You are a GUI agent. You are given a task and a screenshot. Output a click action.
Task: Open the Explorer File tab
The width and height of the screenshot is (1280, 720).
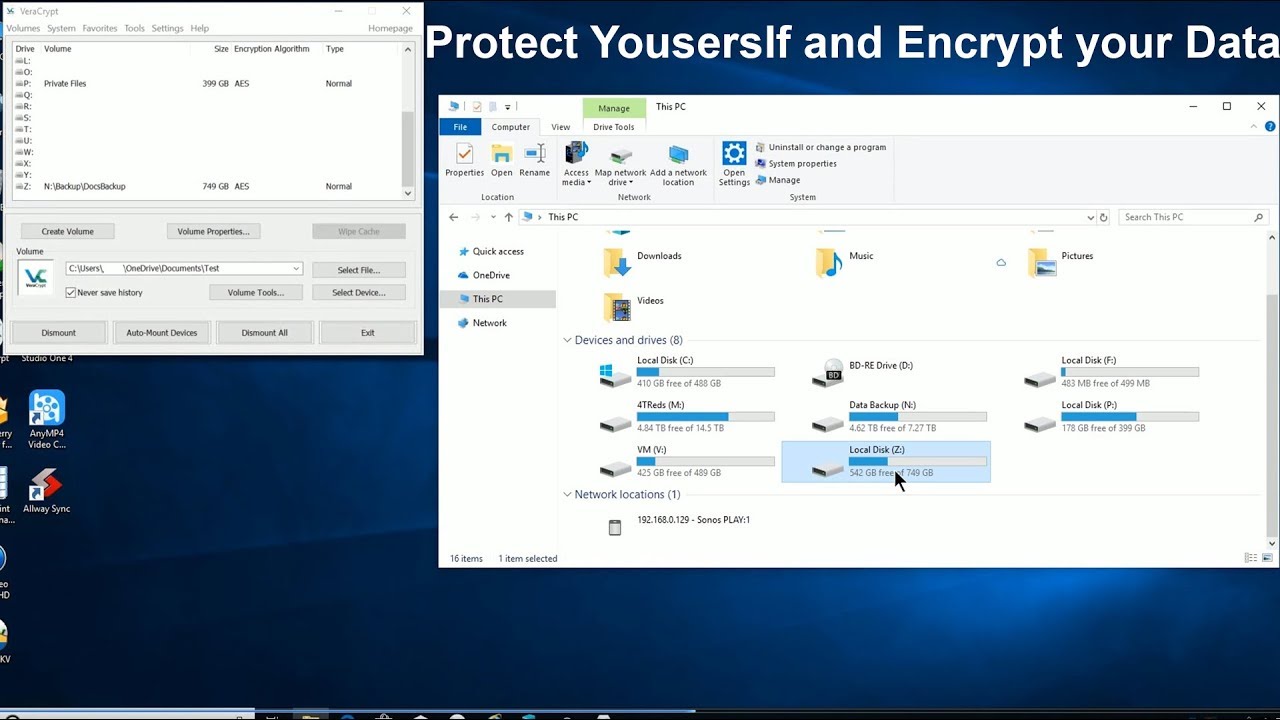tap(460, 127)
